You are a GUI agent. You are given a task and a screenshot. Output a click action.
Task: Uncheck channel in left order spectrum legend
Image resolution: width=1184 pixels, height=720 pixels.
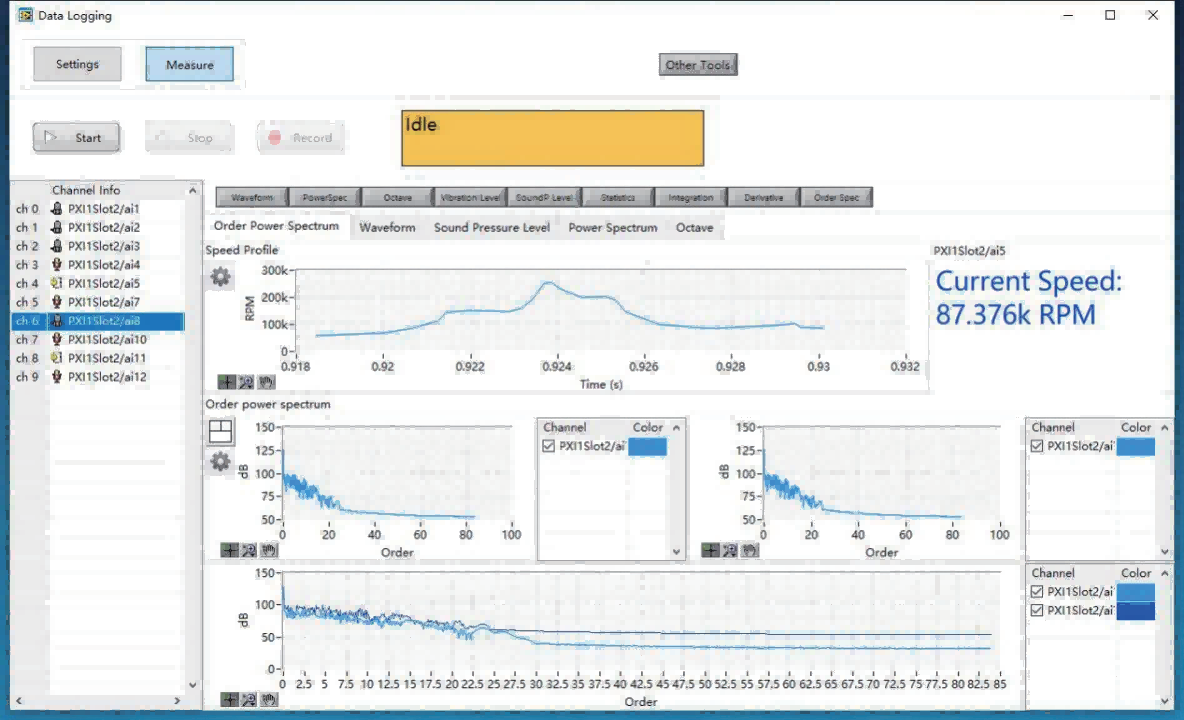[549, 446]
